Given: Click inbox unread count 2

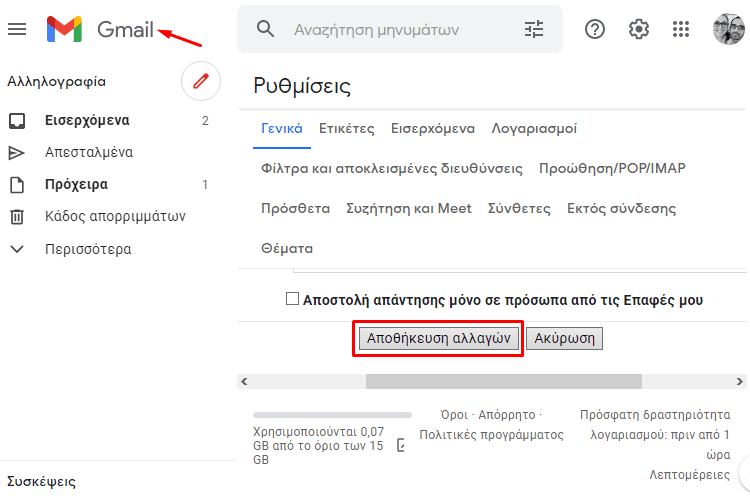Looking at the screenshot, I should (x=205, y=121).
